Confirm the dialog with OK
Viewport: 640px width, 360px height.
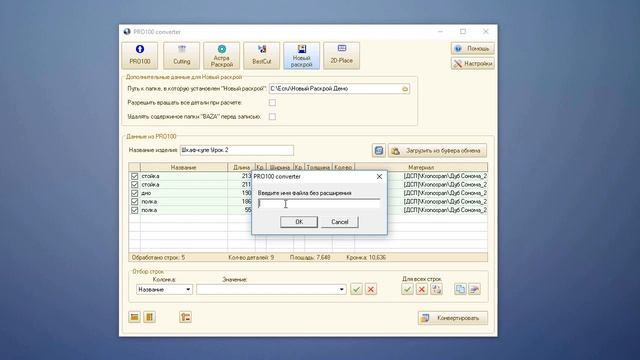299,222
